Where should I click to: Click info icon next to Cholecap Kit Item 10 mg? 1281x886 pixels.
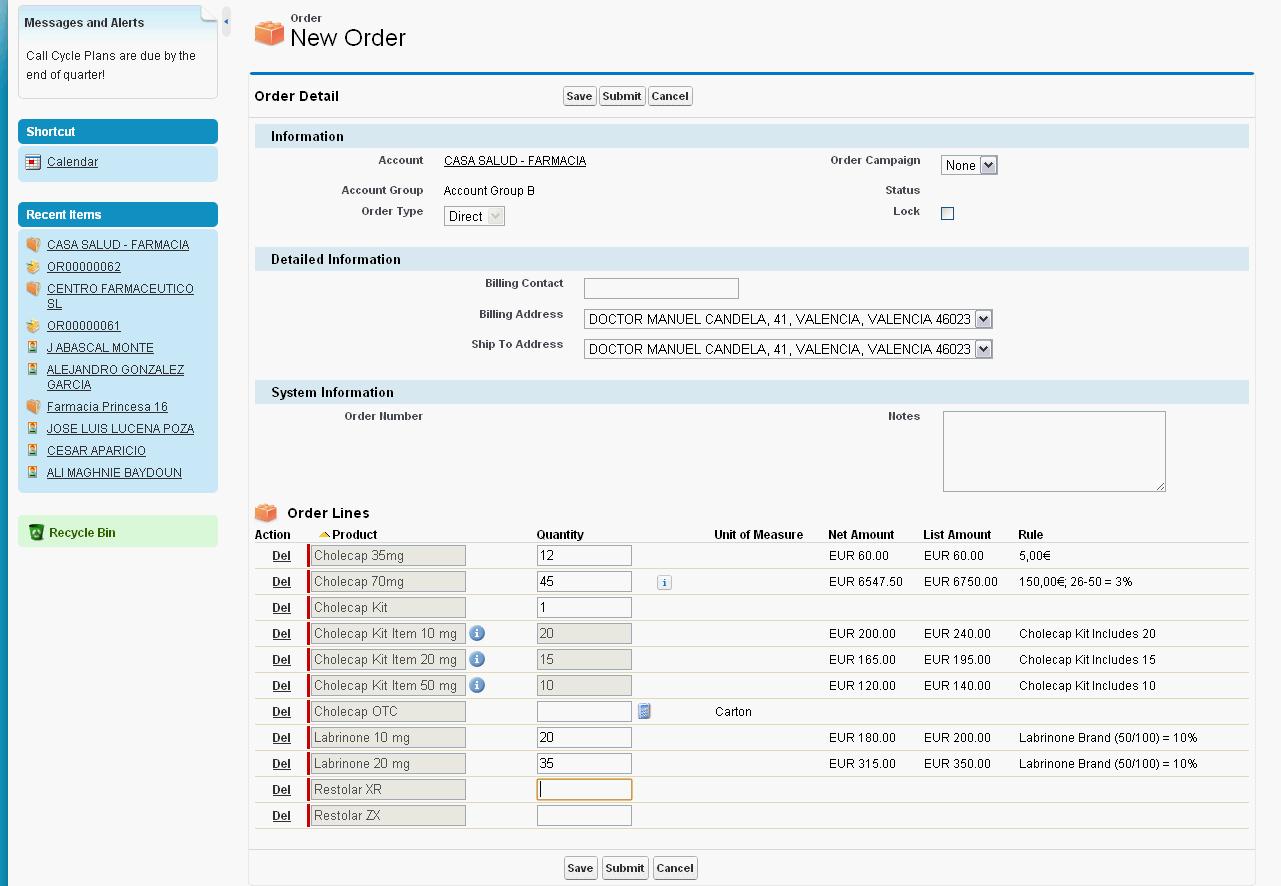point(477,633)
